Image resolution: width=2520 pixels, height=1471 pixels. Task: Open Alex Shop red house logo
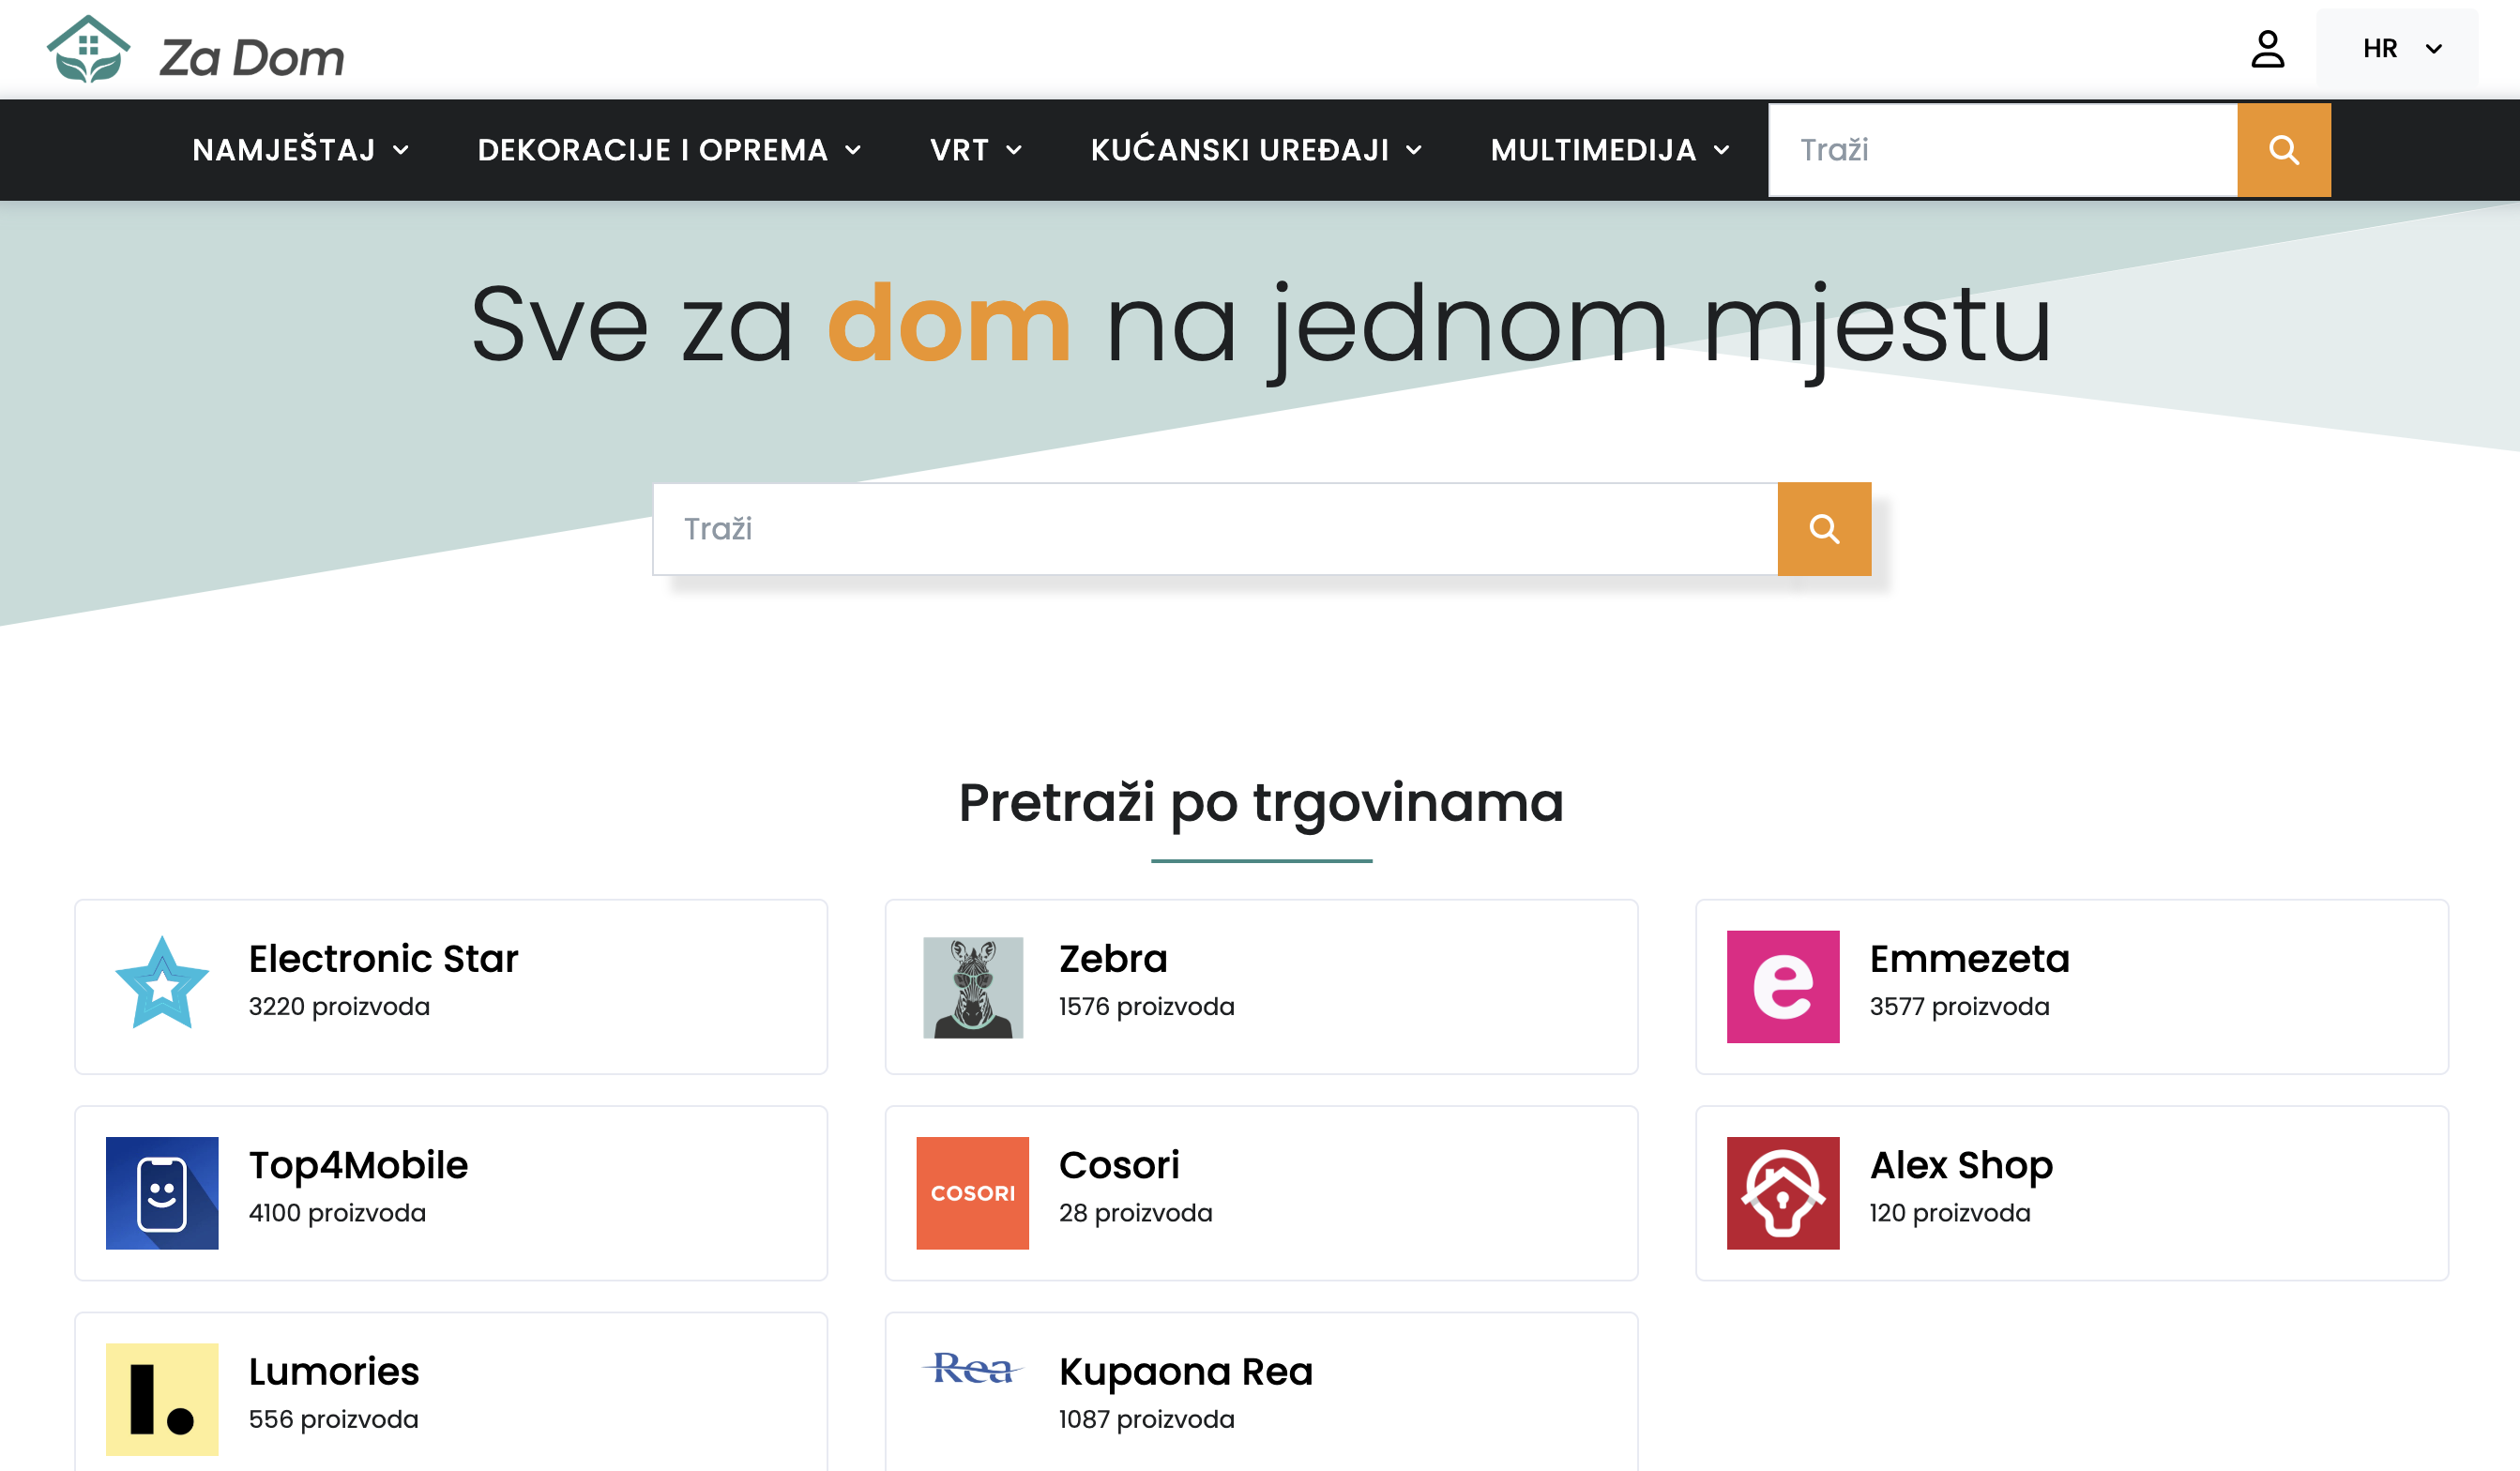1783,1193
